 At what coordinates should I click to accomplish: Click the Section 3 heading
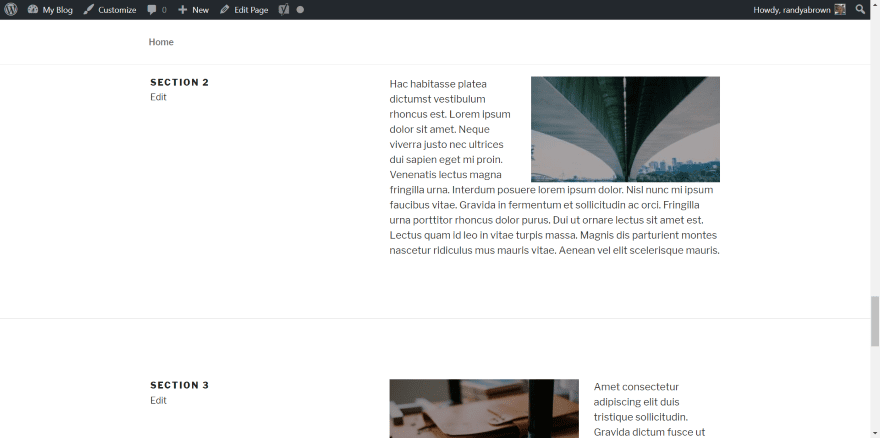tap(180, 385)
